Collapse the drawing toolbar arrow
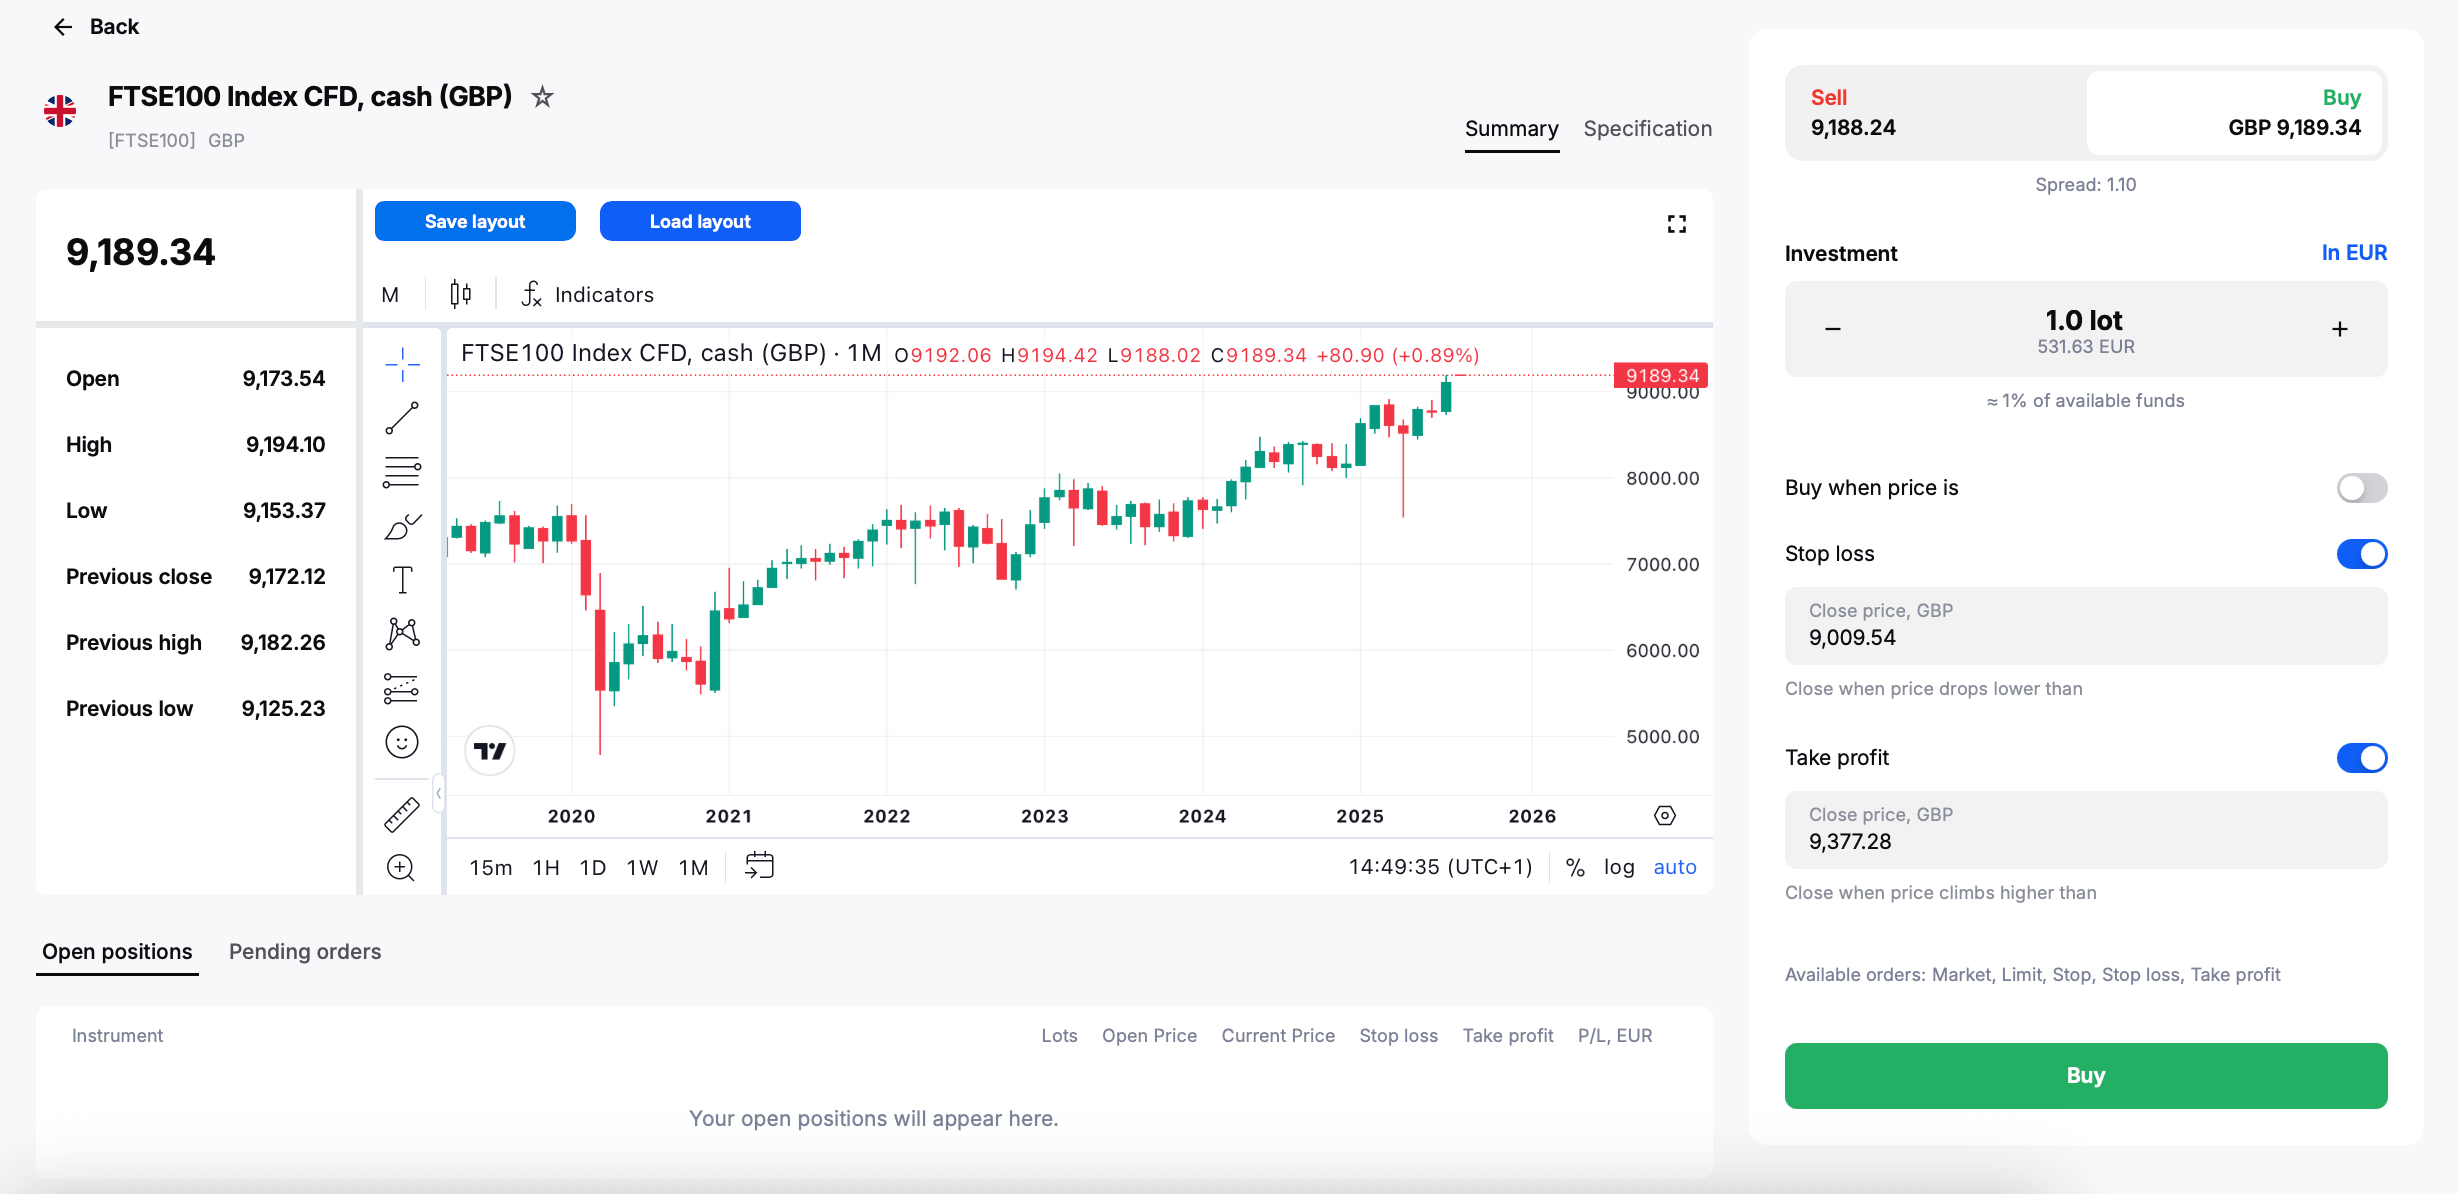The width and height of the screenshot is (2458, 1194). (438, 794)
